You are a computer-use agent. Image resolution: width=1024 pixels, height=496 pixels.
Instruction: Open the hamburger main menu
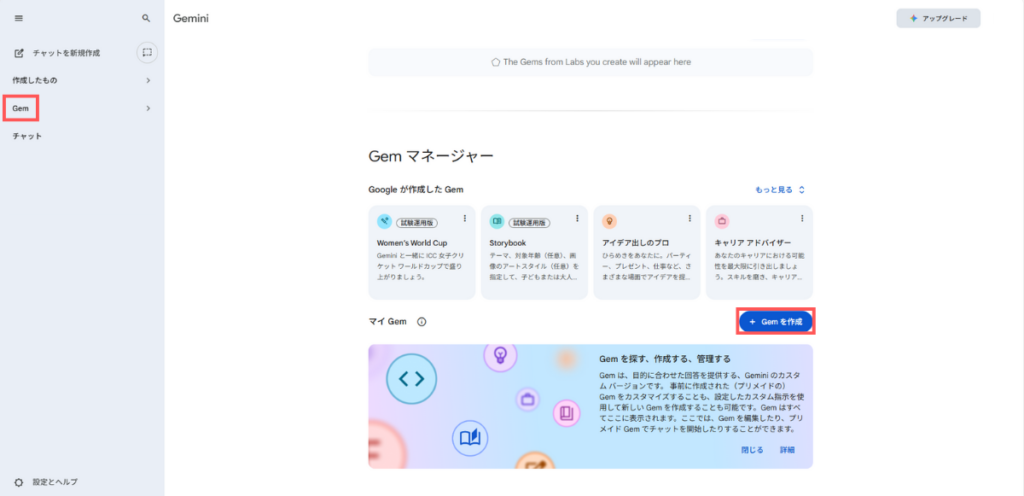19,18
